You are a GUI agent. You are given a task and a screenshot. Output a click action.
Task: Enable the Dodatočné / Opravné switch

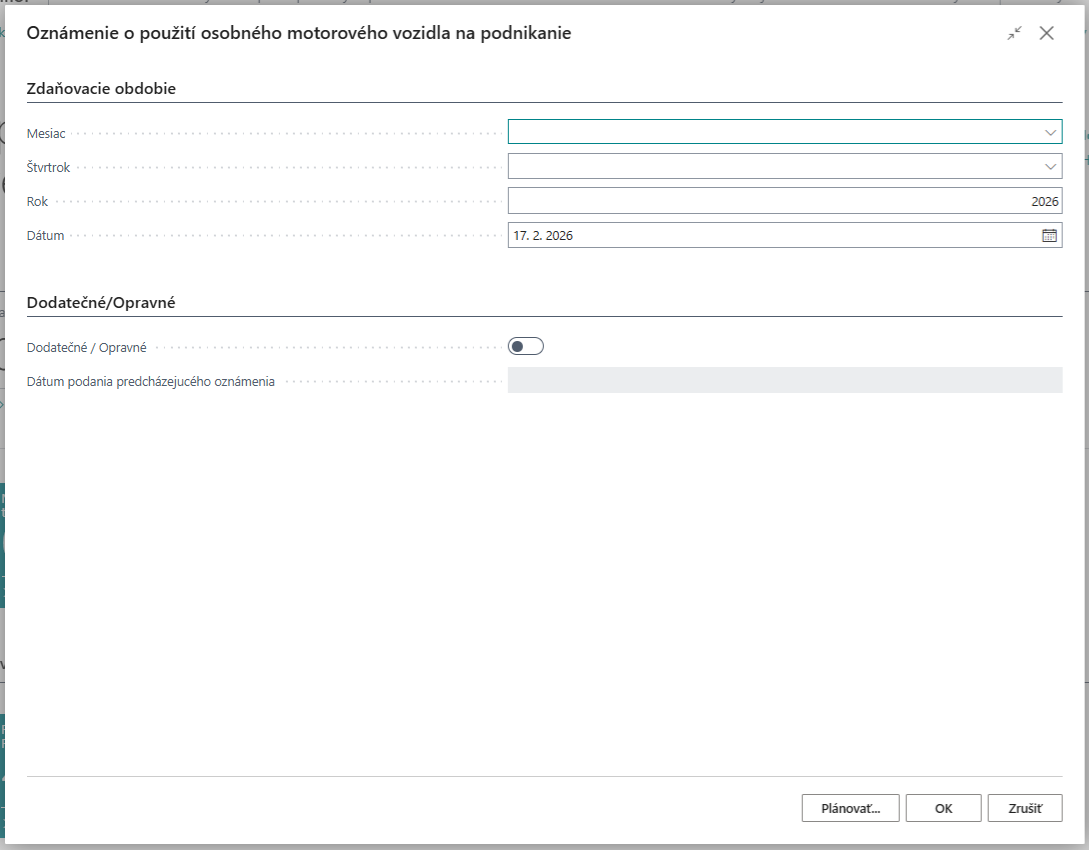click(525, 347)
